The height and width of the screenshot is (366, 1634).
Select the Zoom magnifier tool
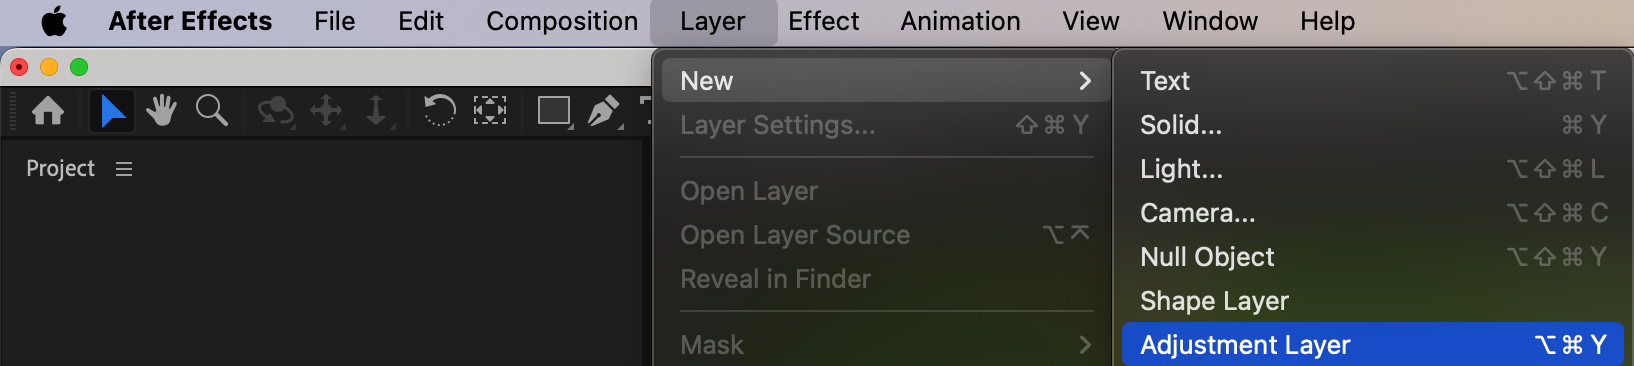tap(211, 110)
